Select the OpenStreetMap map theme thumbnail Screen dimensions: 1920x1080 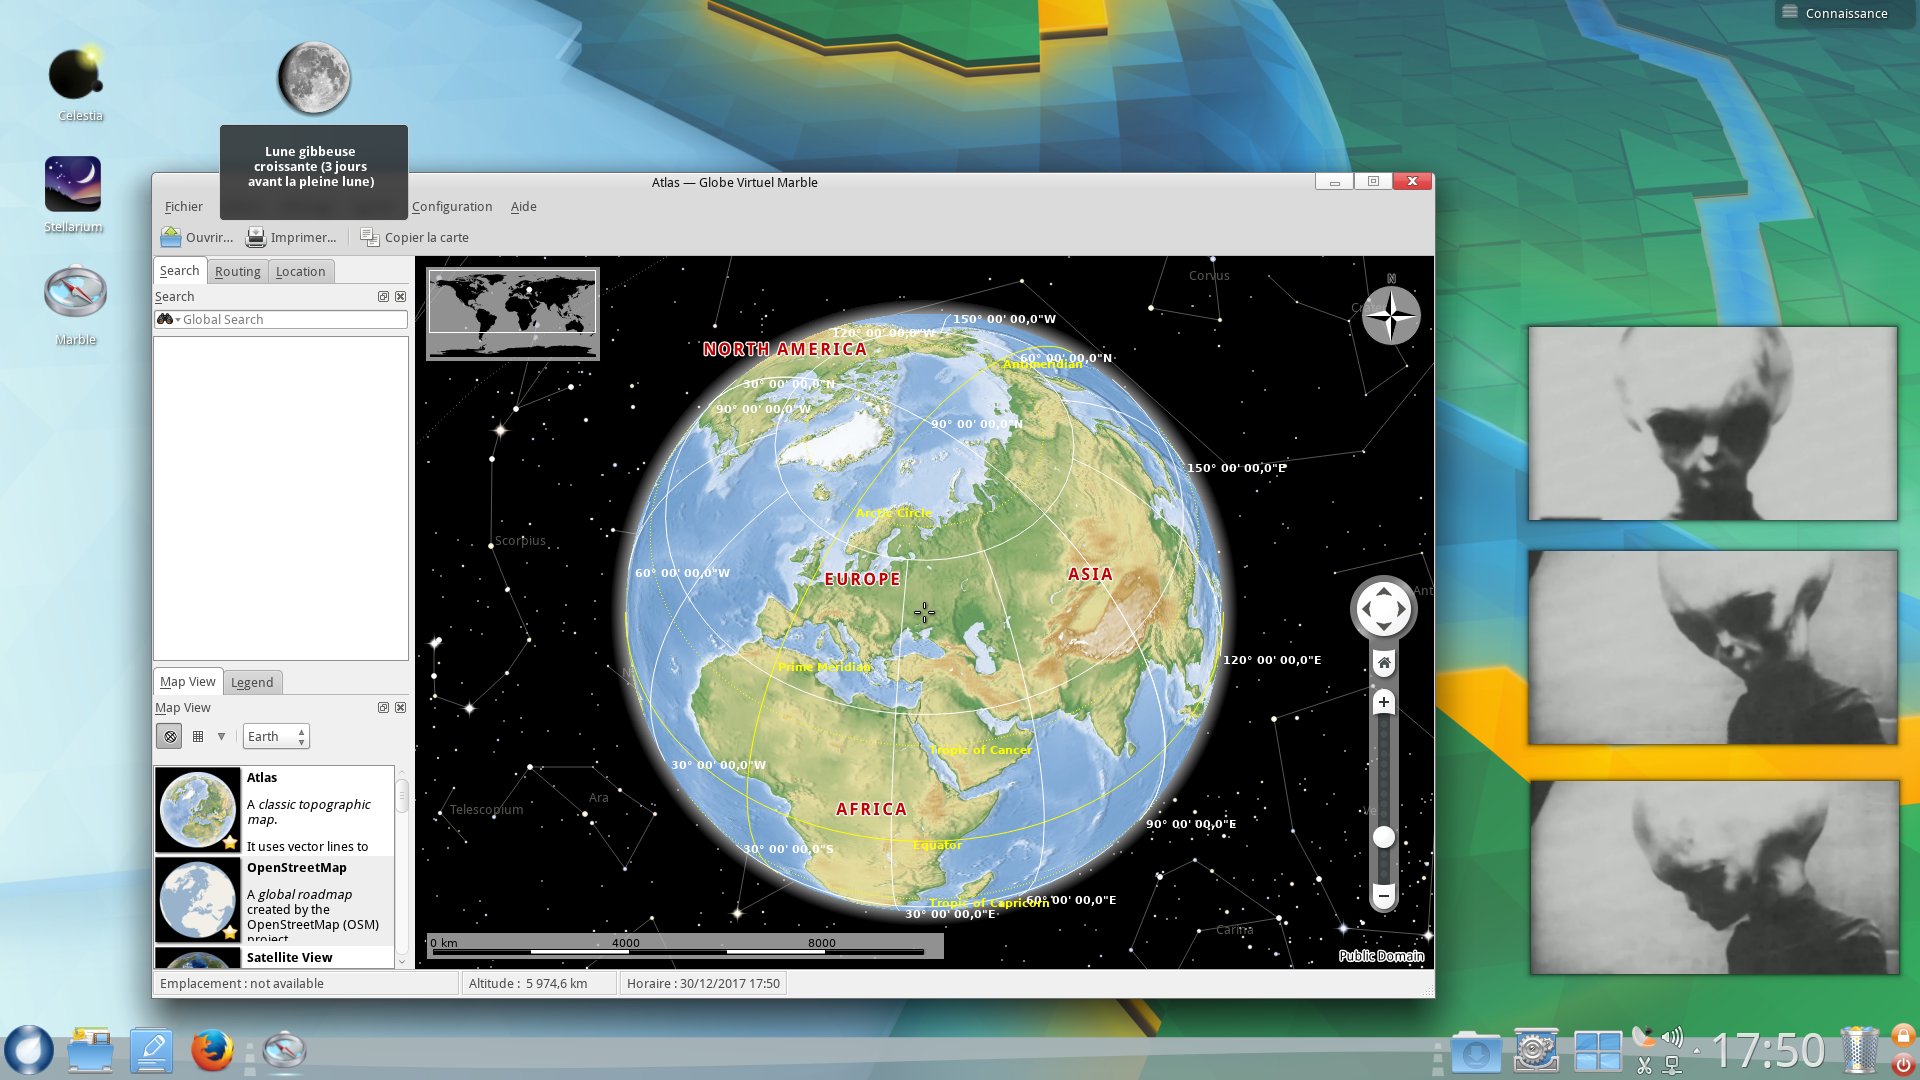[x=198, y=901]
